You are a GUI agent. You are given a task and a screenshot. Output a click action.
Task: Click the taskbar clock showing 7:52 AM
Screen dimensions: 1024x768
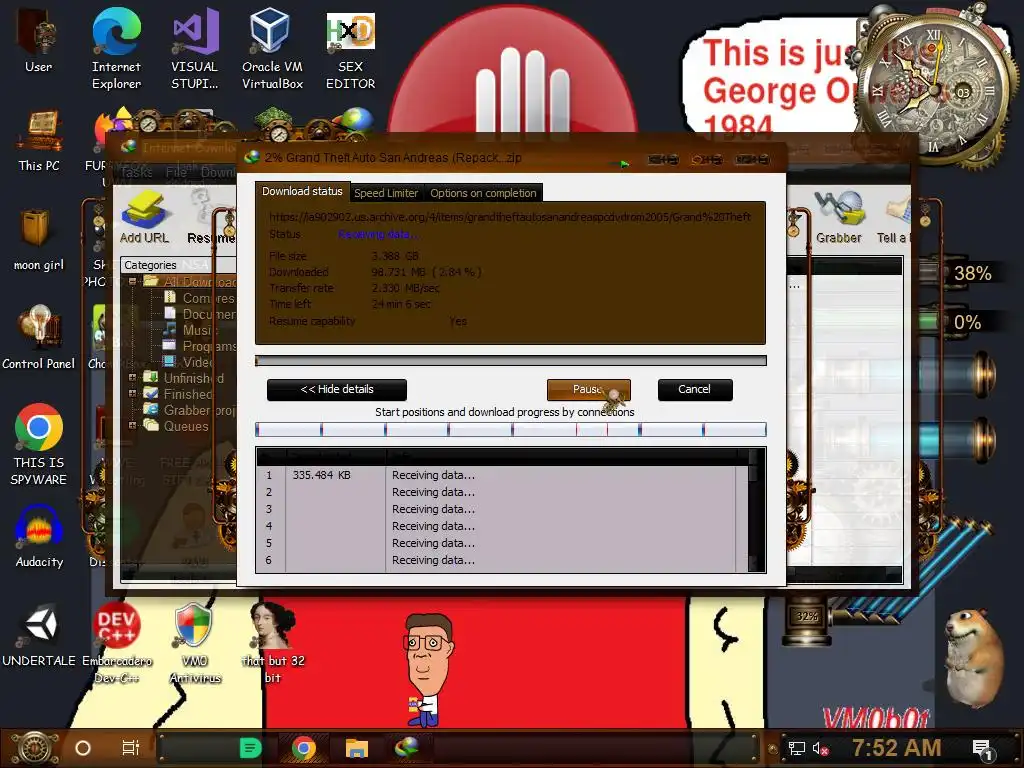[x=896, y=748]
